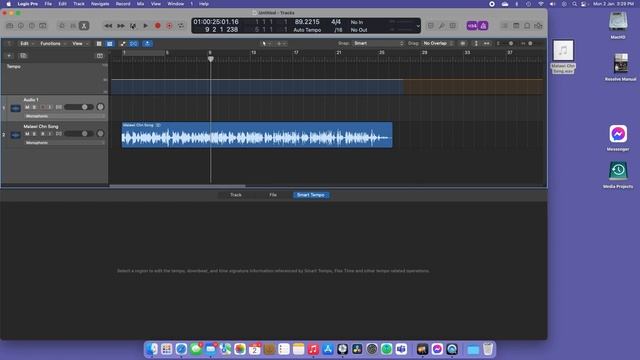The height and width of the screenshot is (360, 640).
Task: Open the Malawi Chn Song.wav desktop file
Action: 563,57
